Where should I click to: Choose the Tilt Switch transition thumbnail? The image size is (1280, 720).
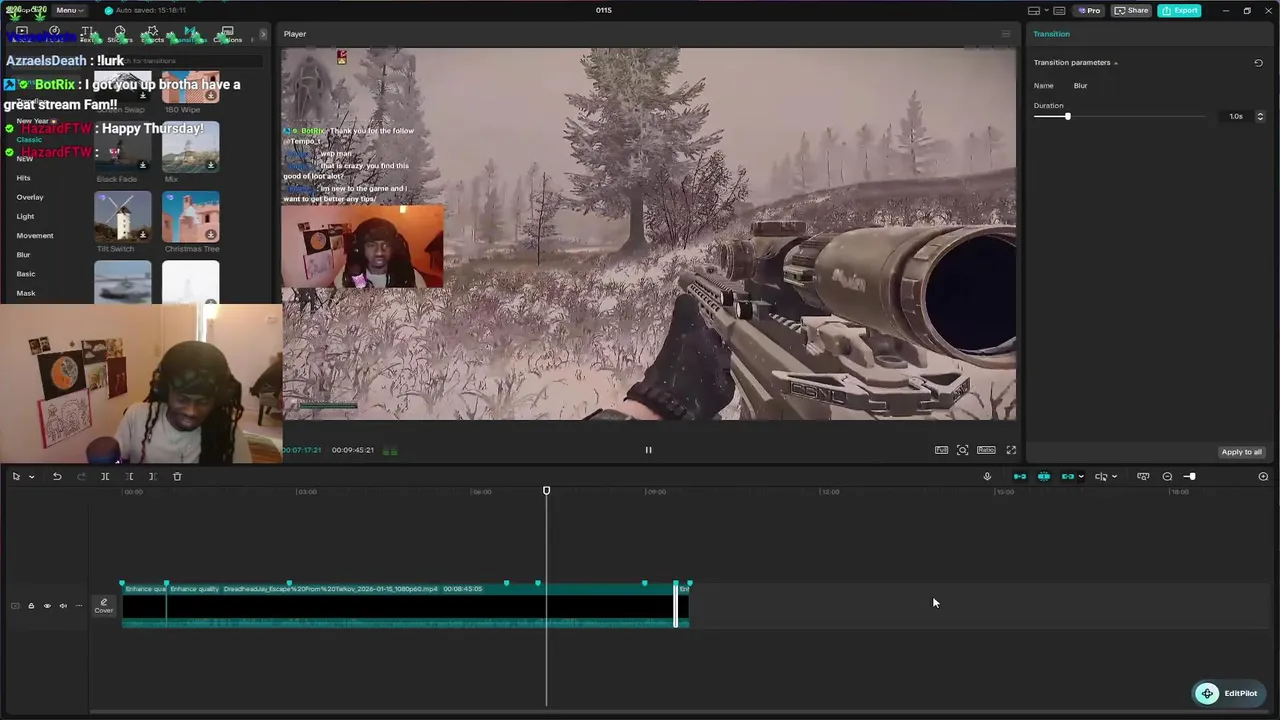[122, 216]
